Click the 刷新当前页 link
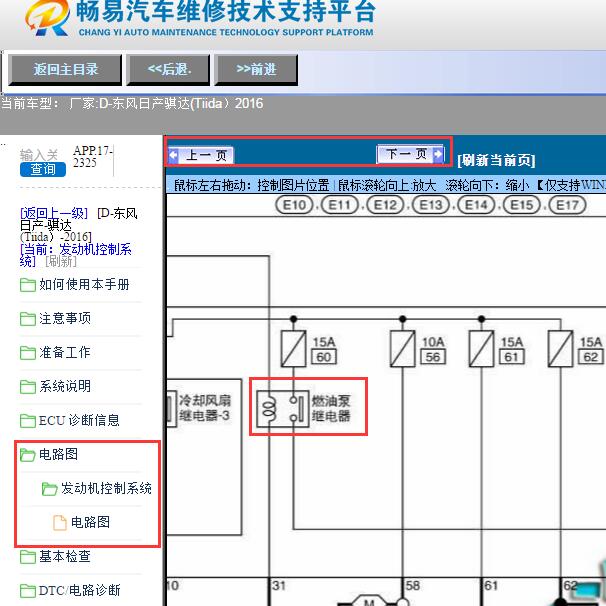Screen dimensions: 606x606 pyautogui.click(x=496, y=160)
